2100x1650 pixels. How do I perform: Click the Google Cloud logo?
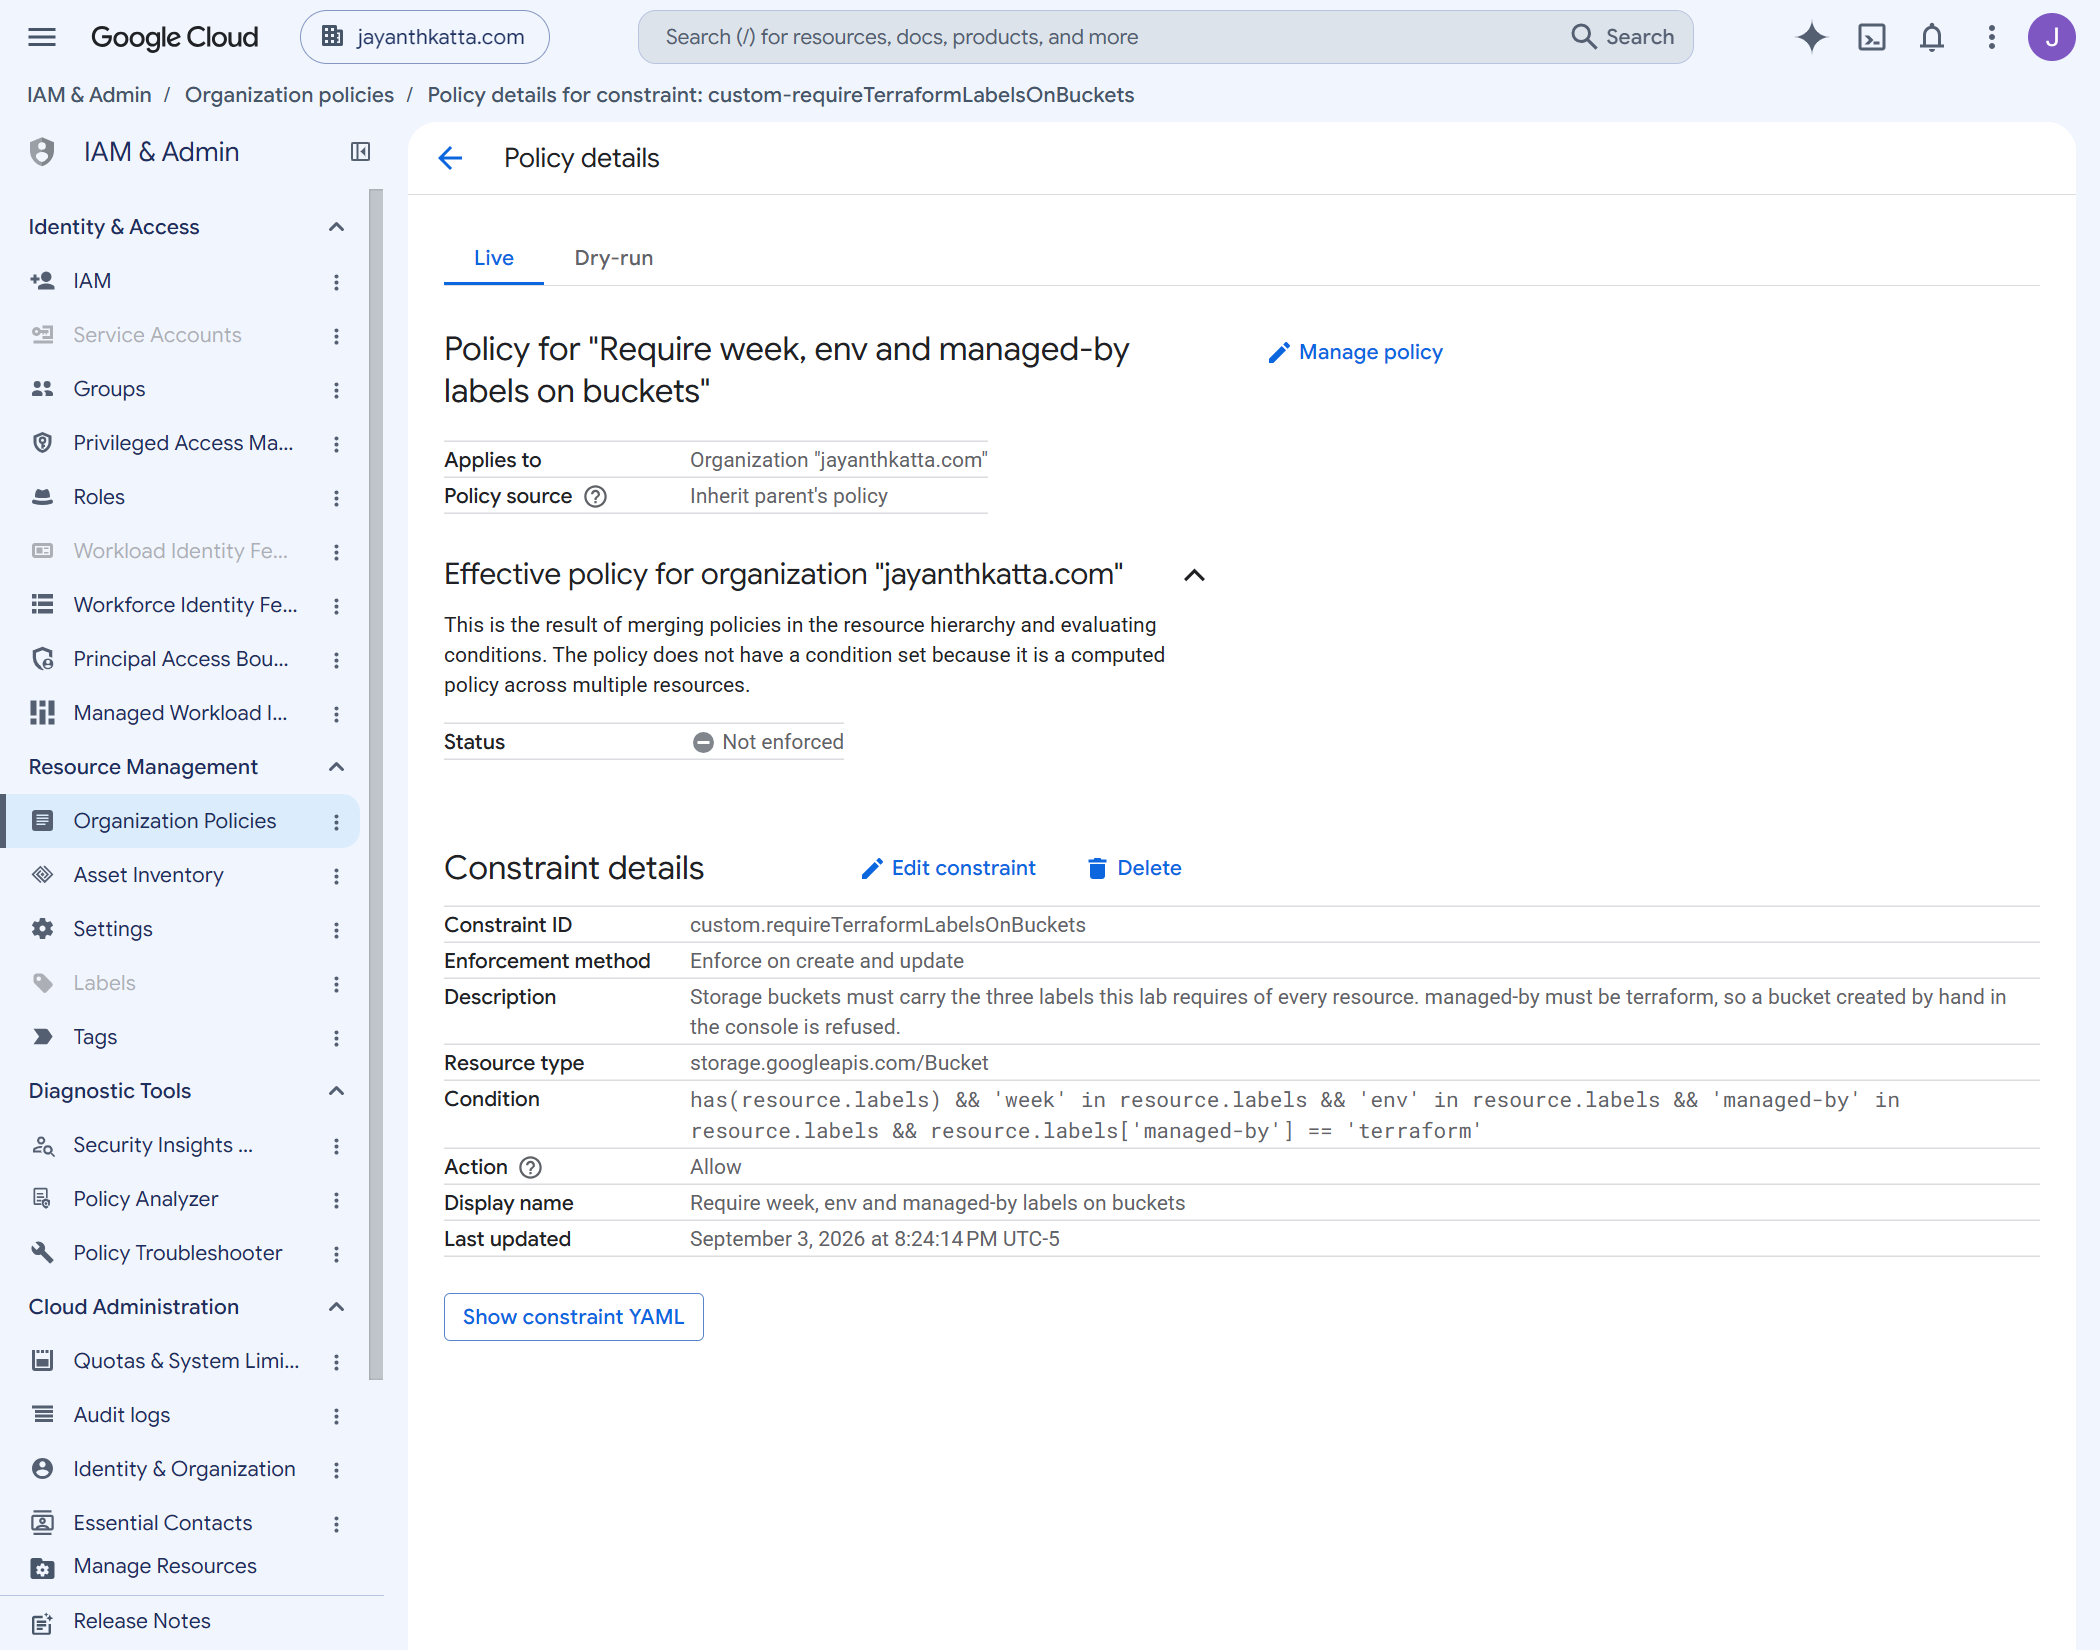[174, 37]
